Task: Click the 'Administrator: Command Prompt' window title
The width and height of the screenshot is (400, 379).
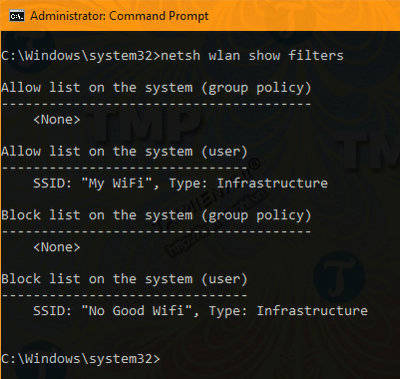Action: pyautogui.click(x=119, y=16)
